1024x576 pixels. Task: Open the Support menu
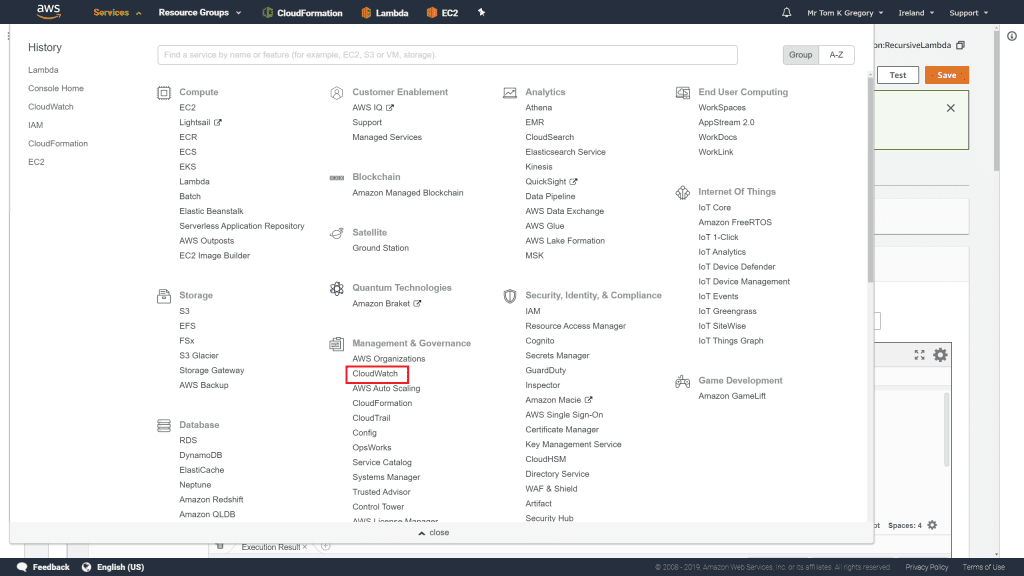point(968,13)
